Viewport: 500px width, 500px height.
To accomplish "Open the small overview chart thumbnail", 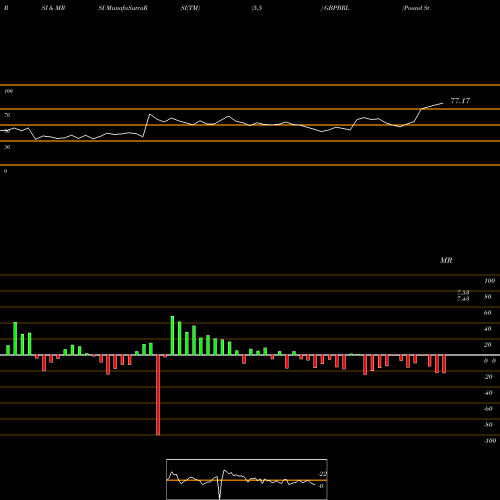I will coord(247,479).
